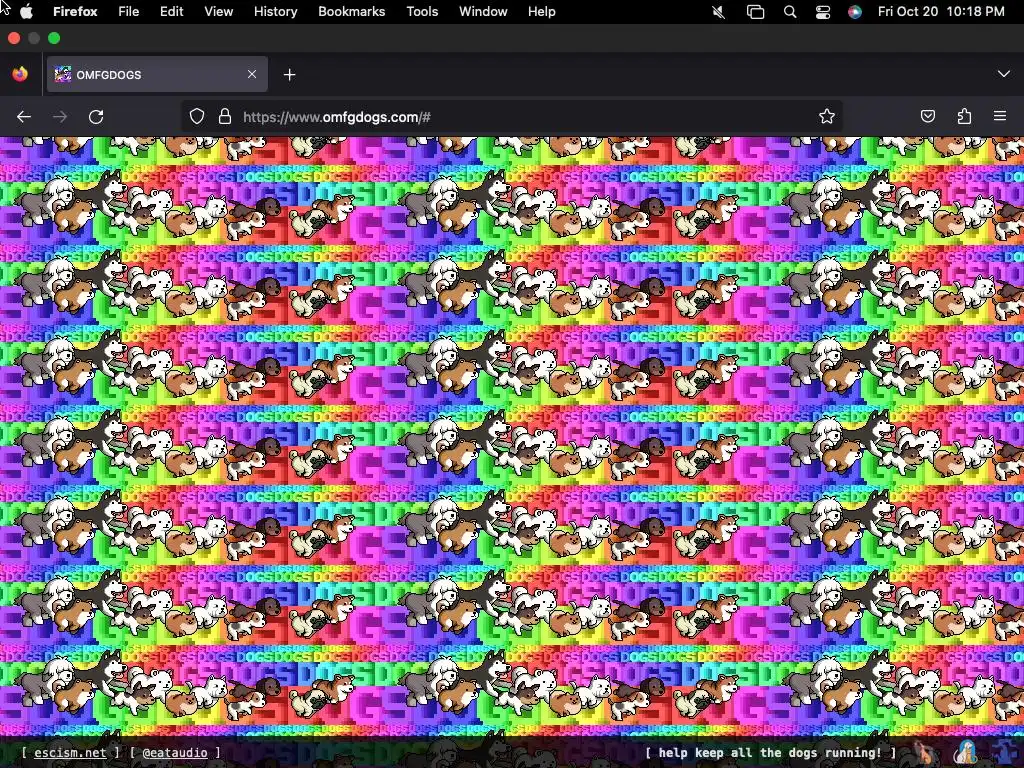Open the History menu
1024x768 pixels.
tap(275, 12)
